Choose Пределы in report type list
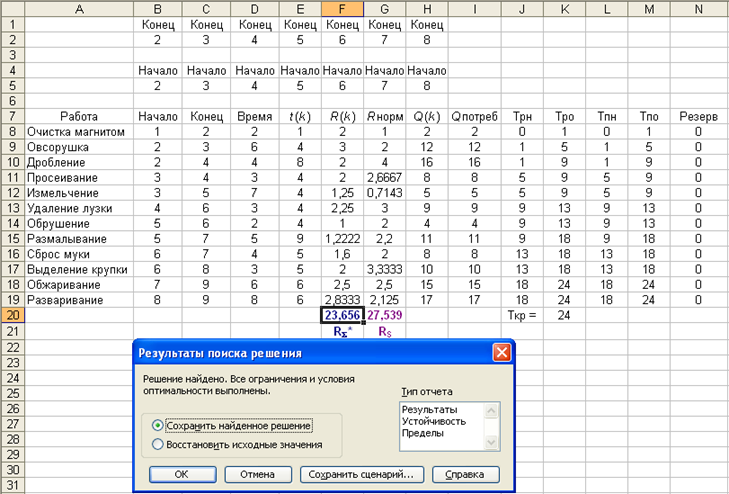This screenshot has width=729, height=494. tap(422, 433)
